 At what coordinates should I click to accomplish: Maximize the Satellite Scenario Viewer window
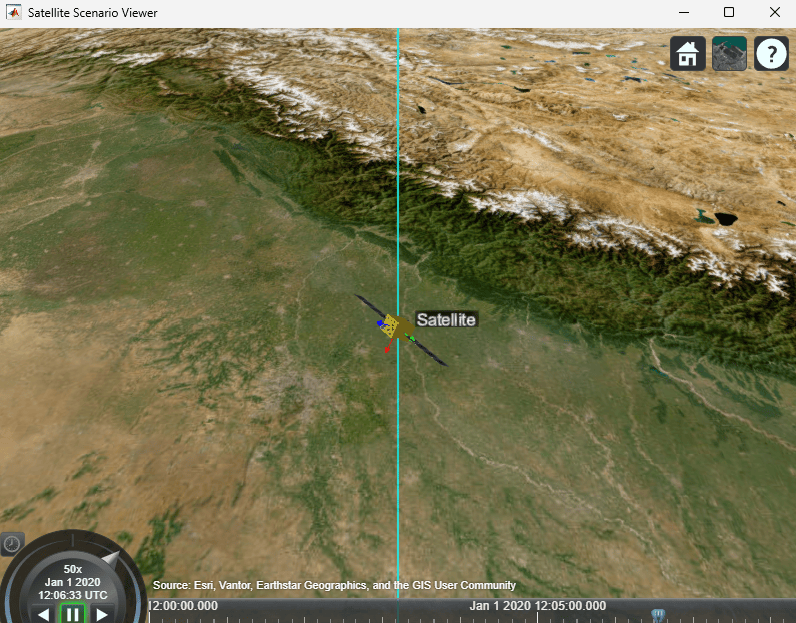click(x=729, y=12)
